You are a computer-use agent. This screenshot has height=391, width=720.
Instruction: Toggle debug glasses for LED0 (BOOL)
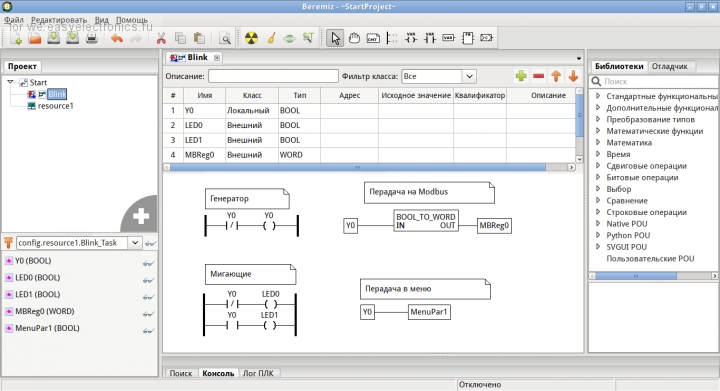[148, 280]
